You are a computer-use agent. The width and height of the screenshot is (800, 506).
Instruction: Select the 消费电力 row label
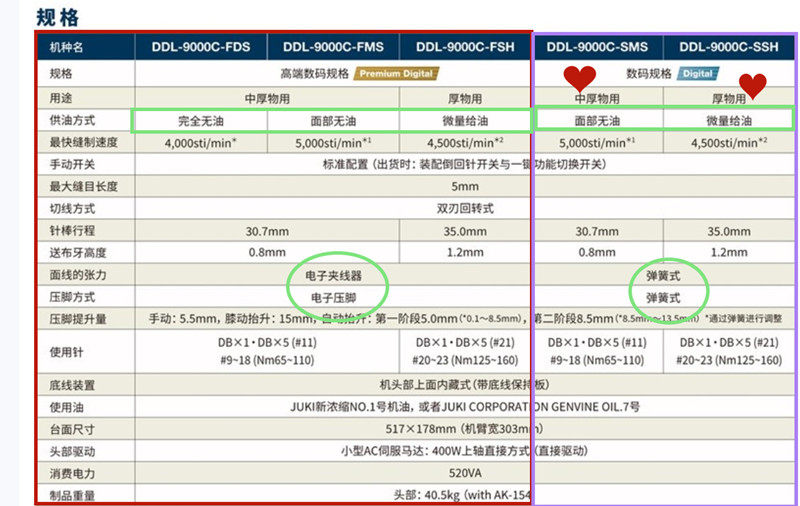pyautogui.click(x=72, y=473)
